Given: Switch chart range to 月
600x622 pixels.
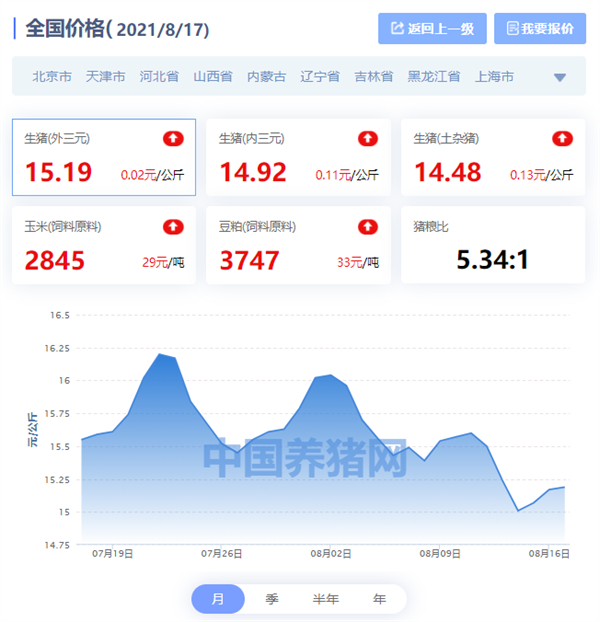Looking at the screenshot, I should coord(218,599).
